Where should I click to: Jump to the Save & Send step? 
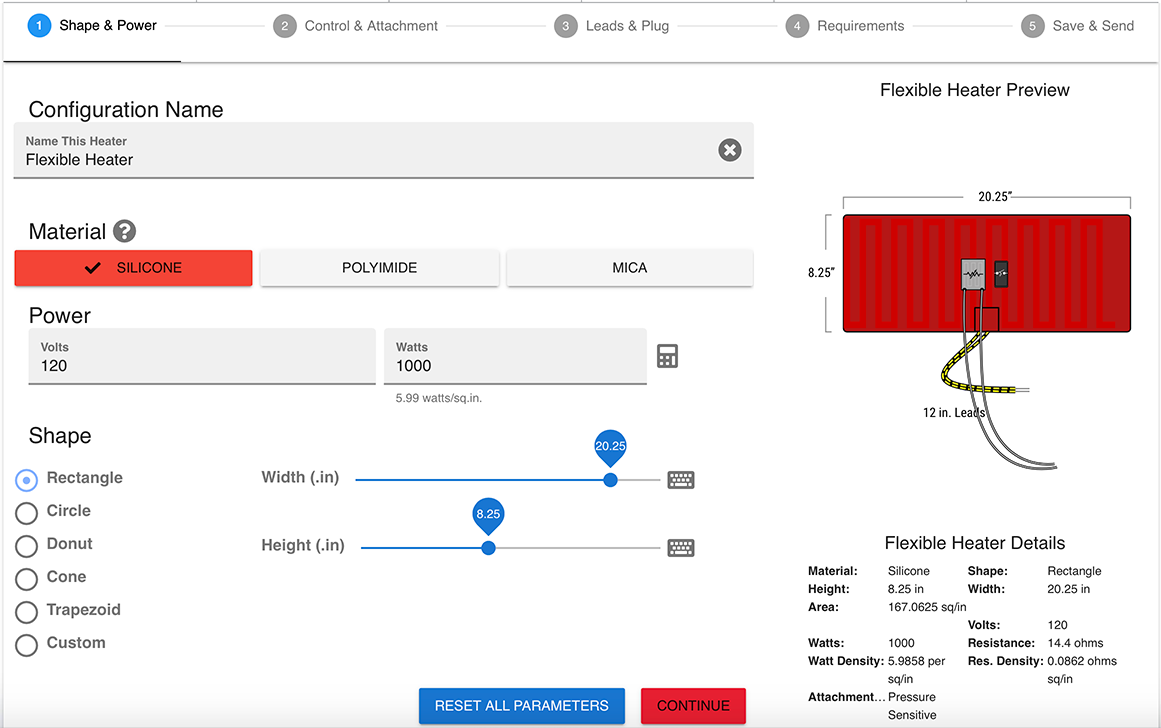point(1078,26)
